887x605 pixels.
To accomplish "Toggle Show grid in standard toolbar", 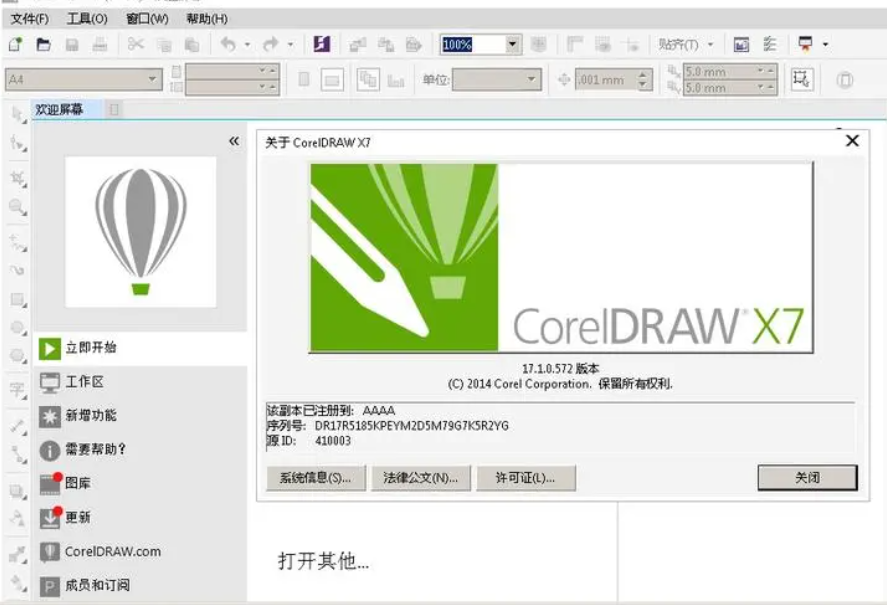I will click(x=603, y=44).
